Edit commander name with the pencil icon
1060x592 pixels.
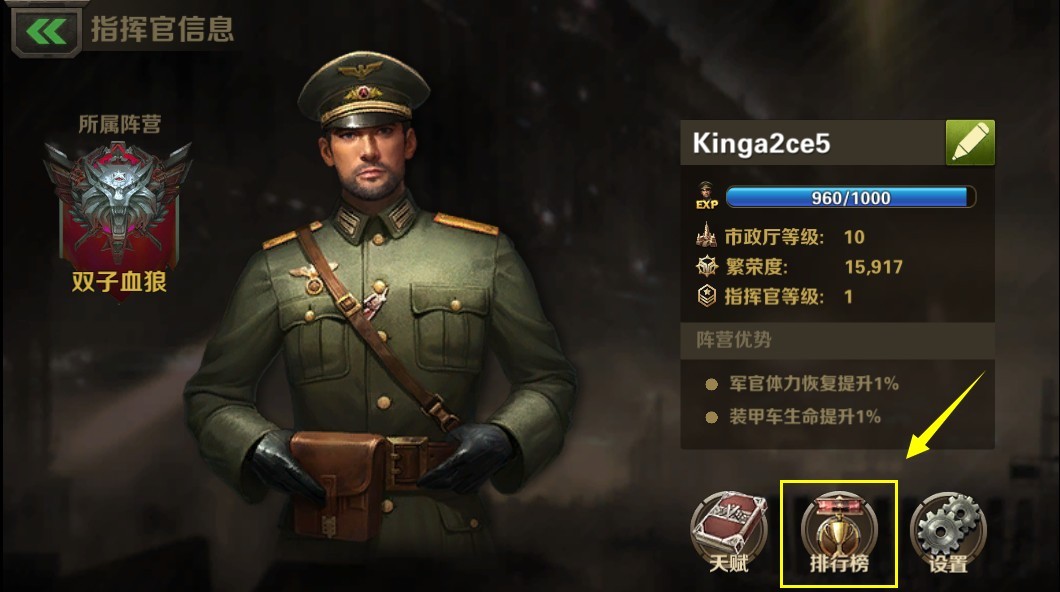coord(970,143)
